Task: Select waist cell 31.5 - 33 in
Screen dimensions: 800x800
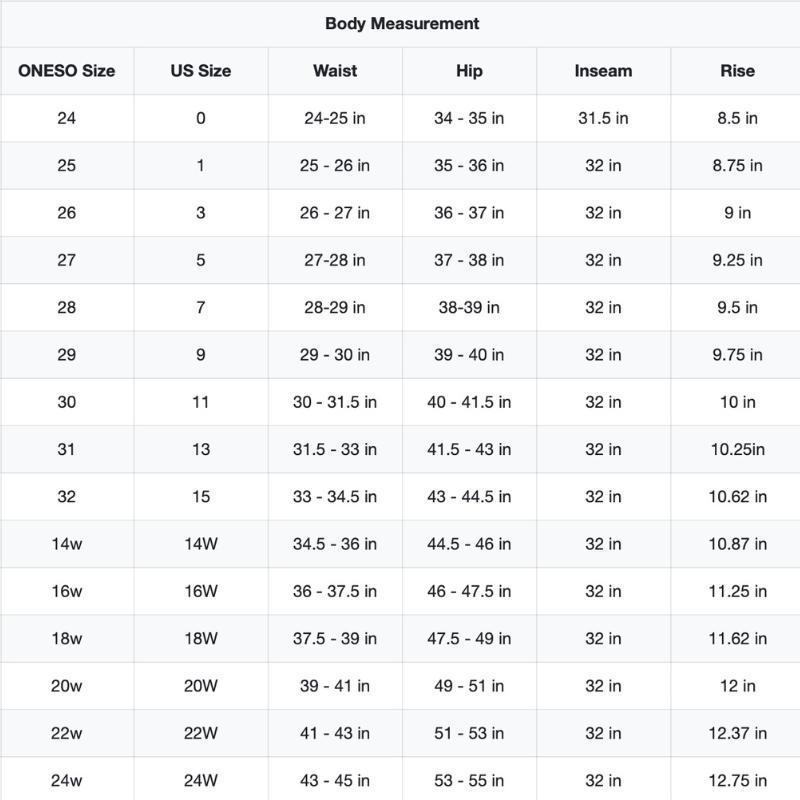Action: pos(334,449)
